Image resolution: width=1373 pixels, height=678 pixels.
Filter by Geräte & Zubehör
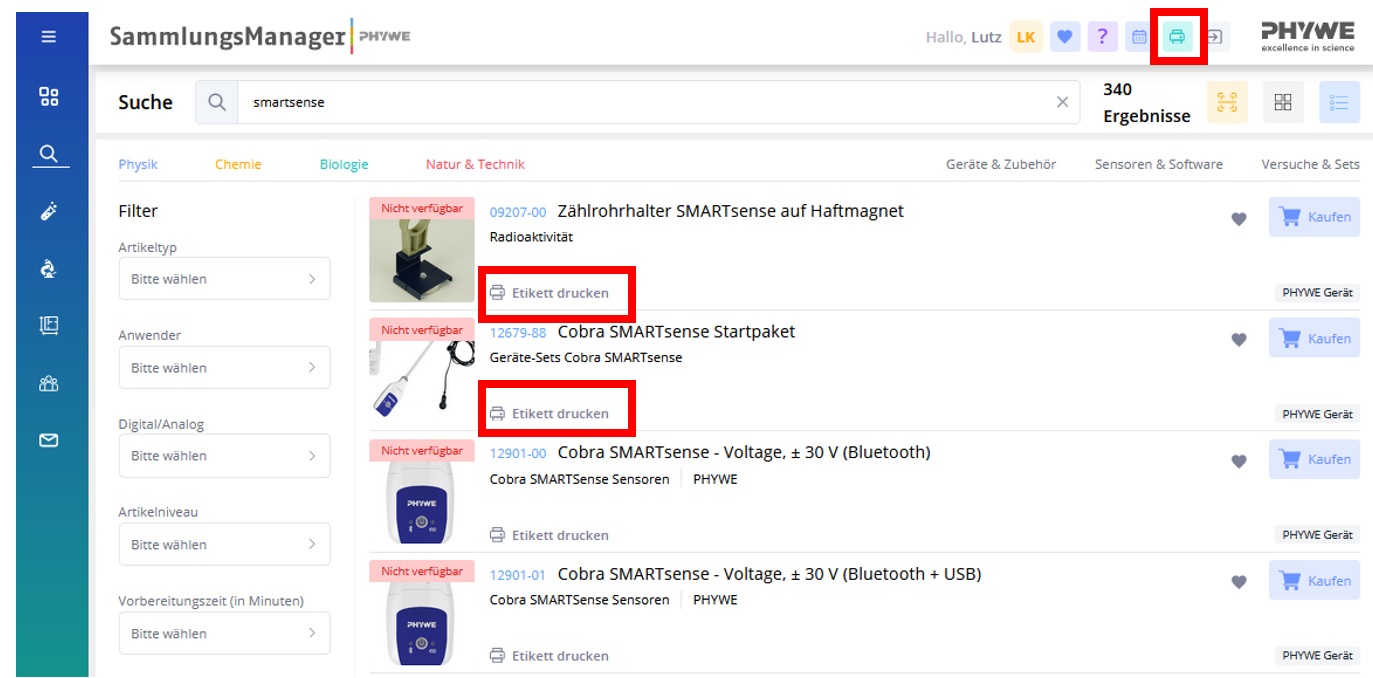click(x=1001, y=164)
